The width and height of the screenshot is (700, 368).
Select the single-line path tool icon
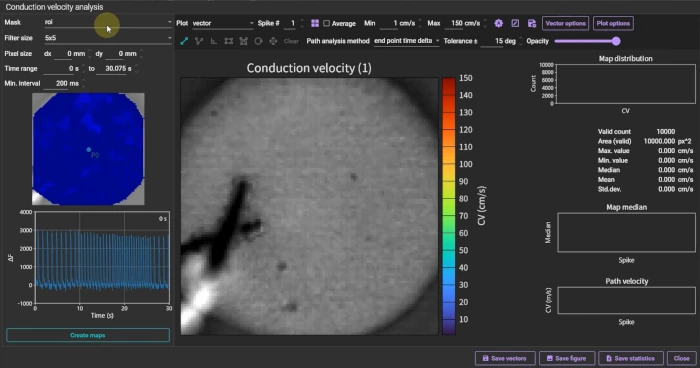point(184,41)
